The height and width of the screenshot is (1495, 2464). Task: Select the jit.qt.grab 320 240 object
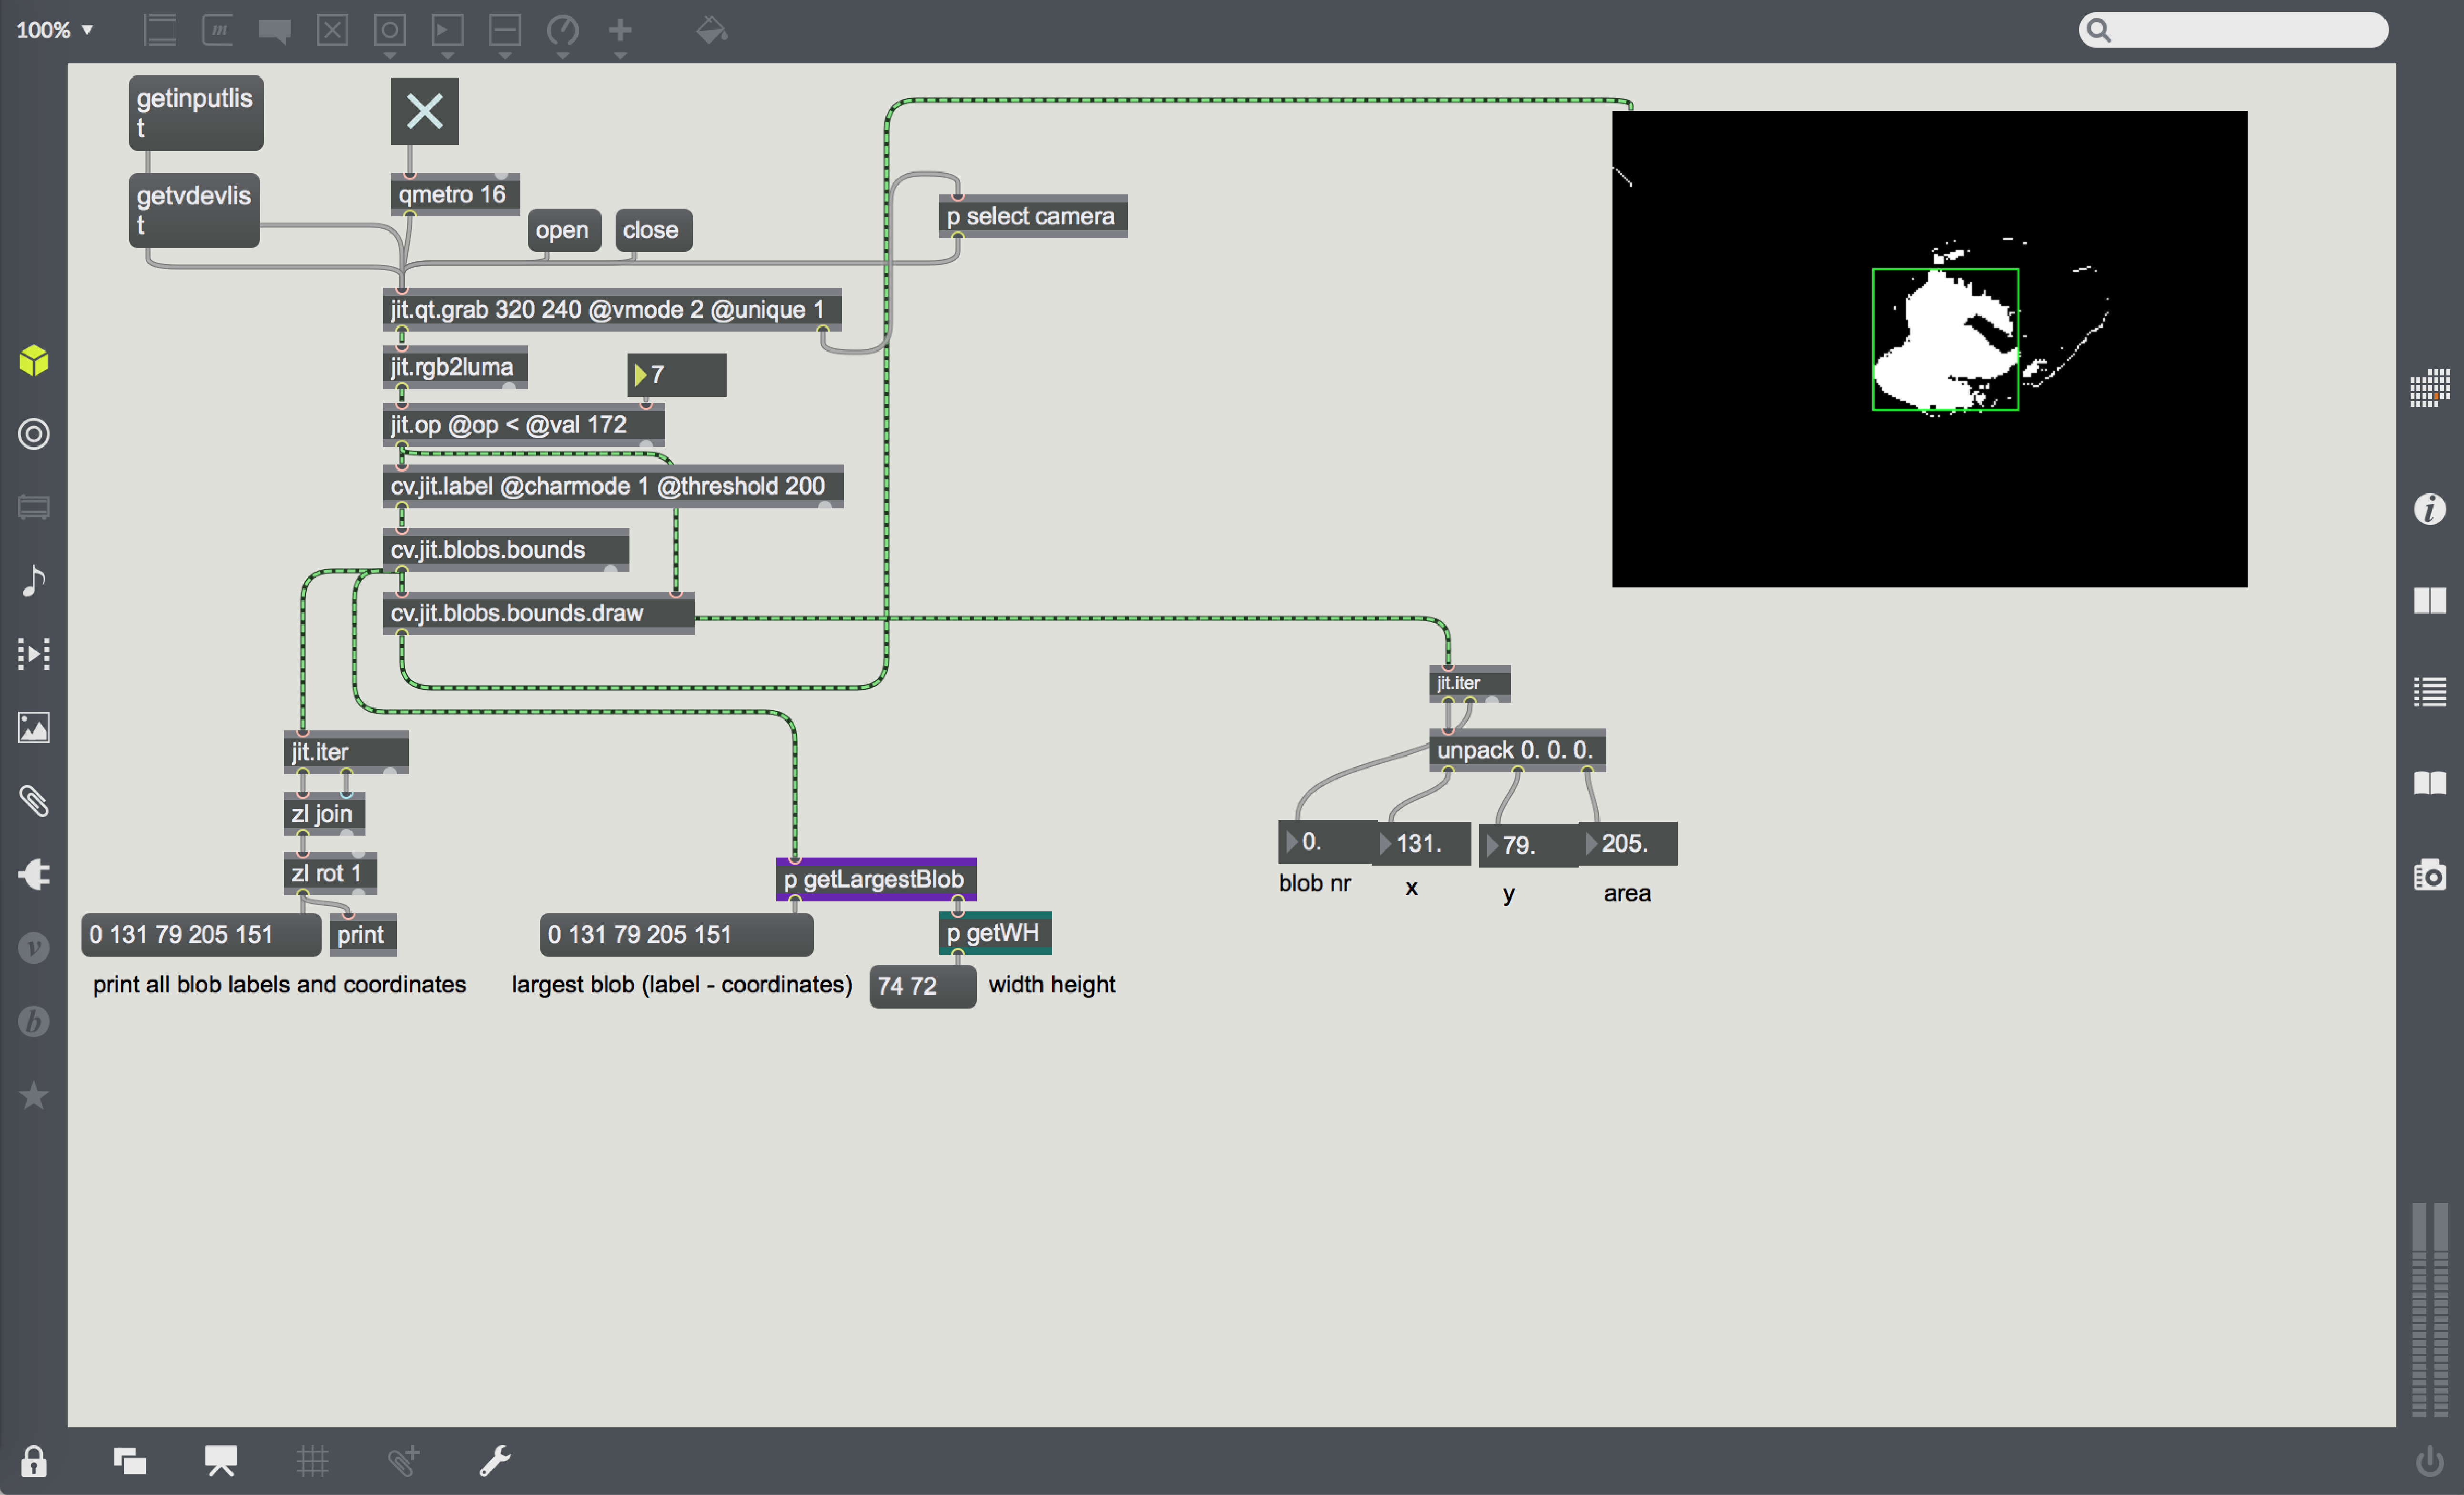(612, 309)
